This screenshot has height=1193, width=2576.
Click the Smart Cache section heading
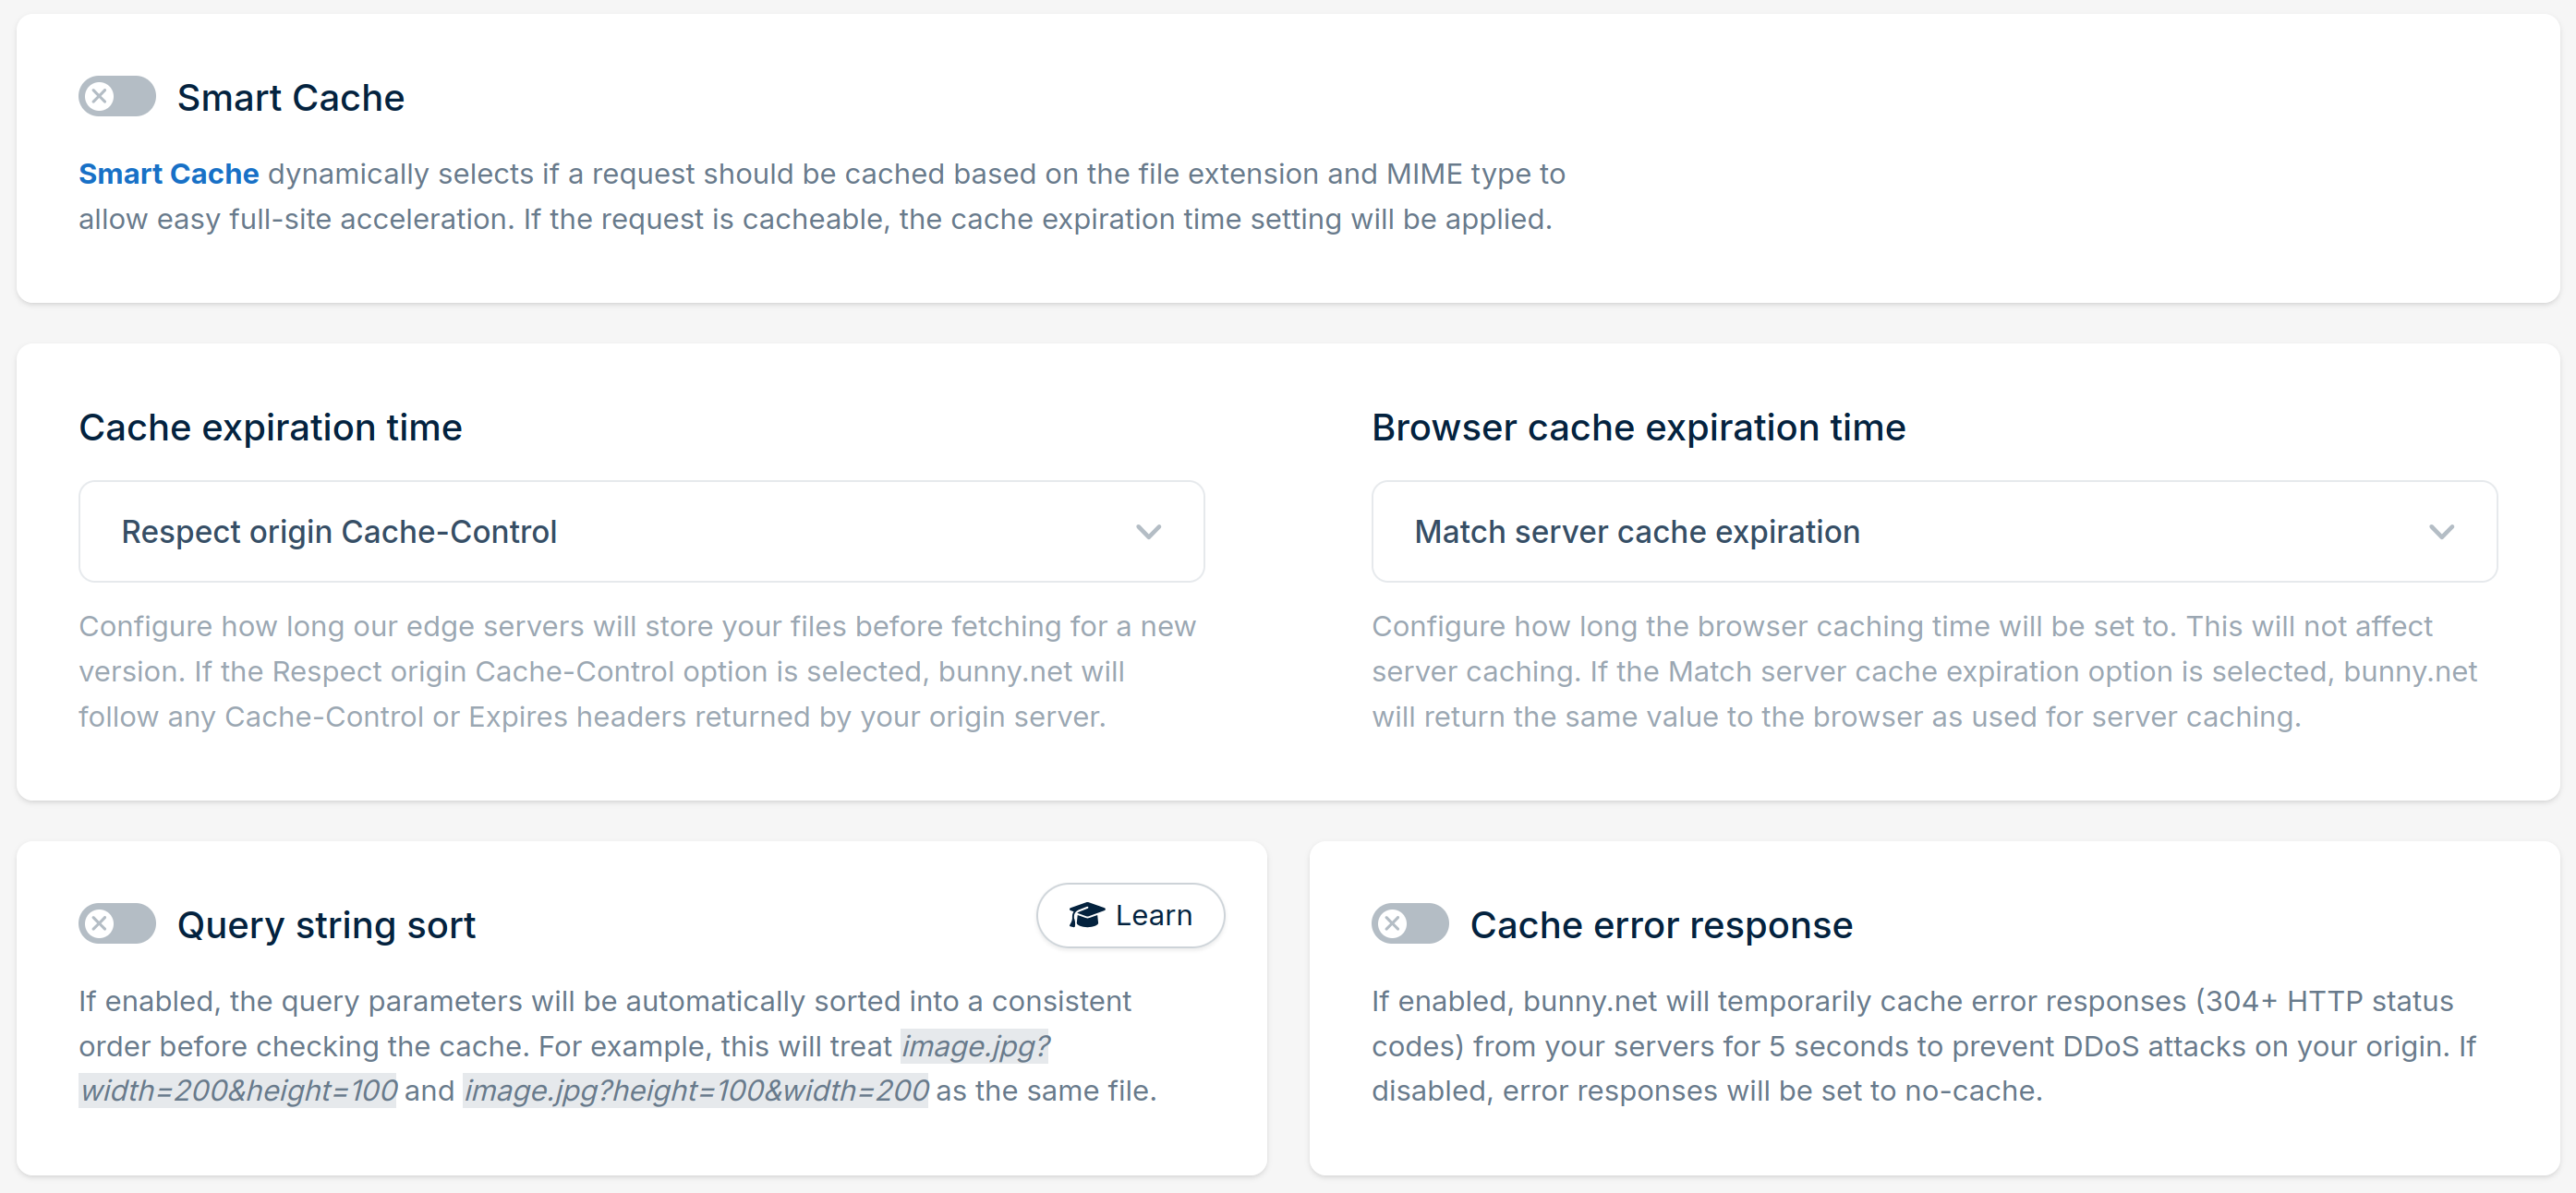coord(291,97)
